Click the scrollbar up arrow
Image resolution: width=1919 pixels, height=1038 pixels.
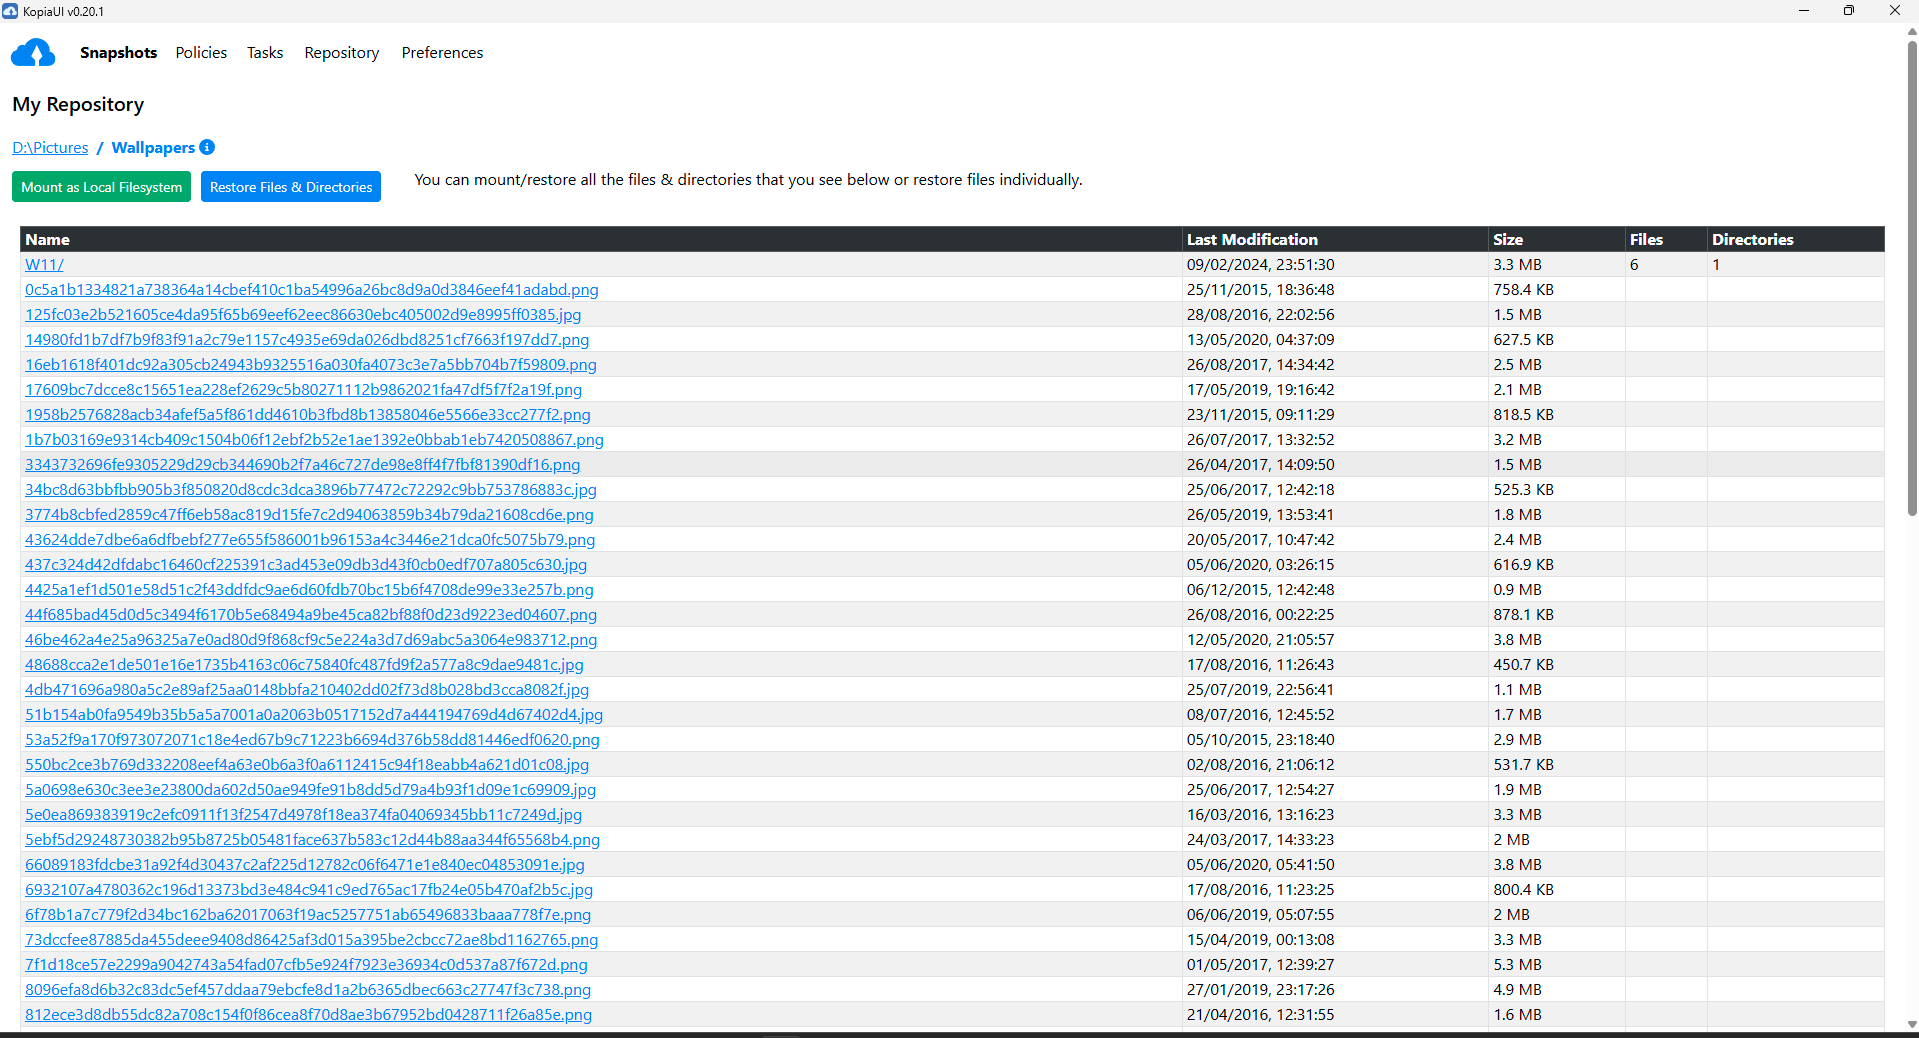tap(1912, 31)
